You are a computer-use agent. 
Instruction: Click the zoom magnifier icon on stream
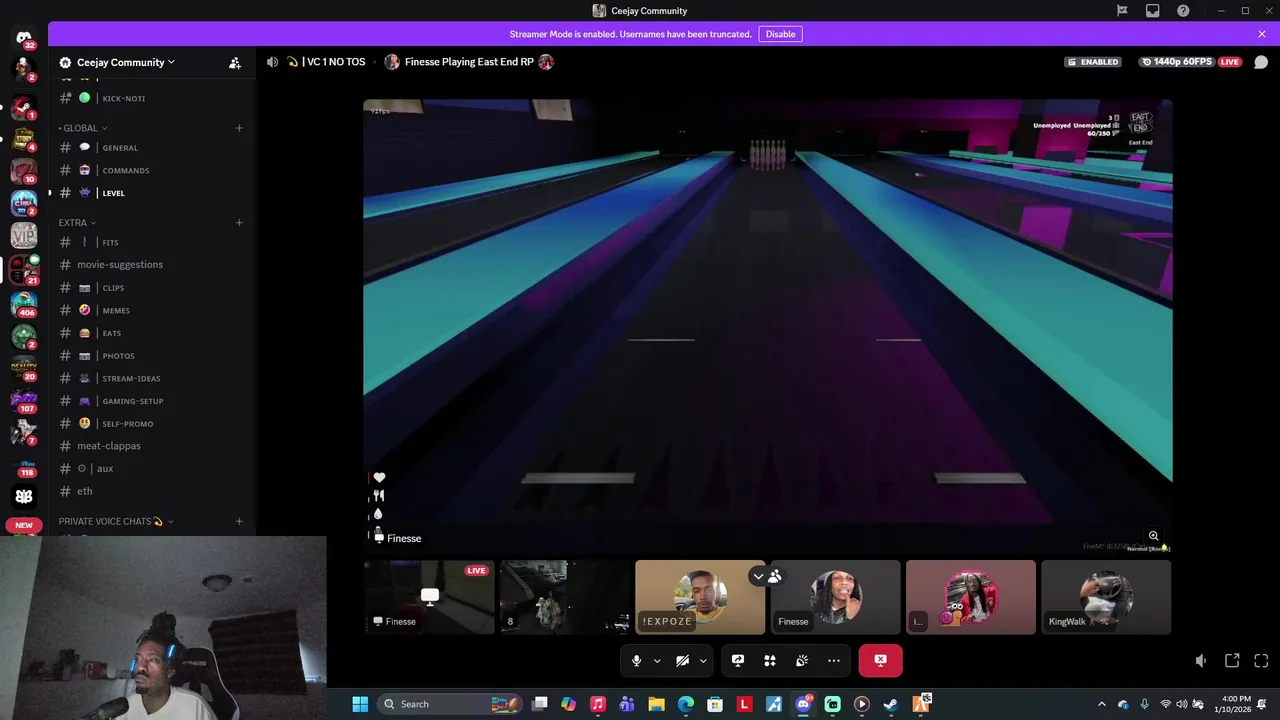[x=1153, y=536]
